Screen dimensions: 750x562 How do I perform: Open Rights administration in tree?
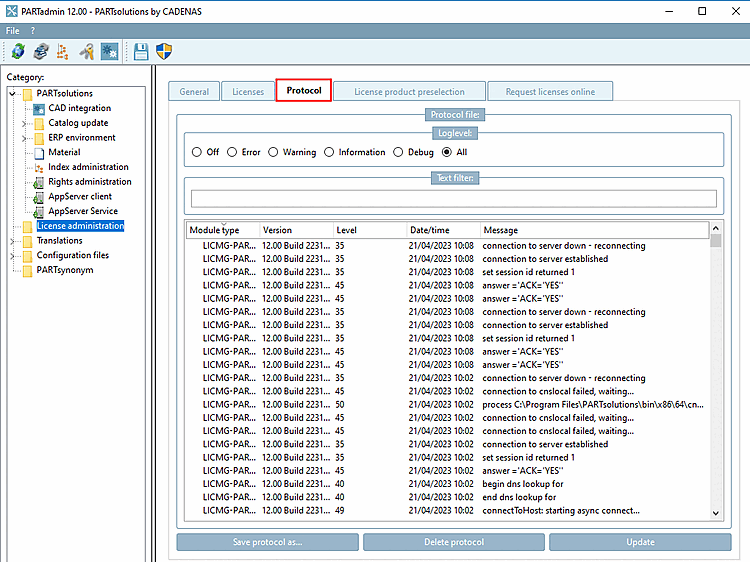(x=89, y=182)
